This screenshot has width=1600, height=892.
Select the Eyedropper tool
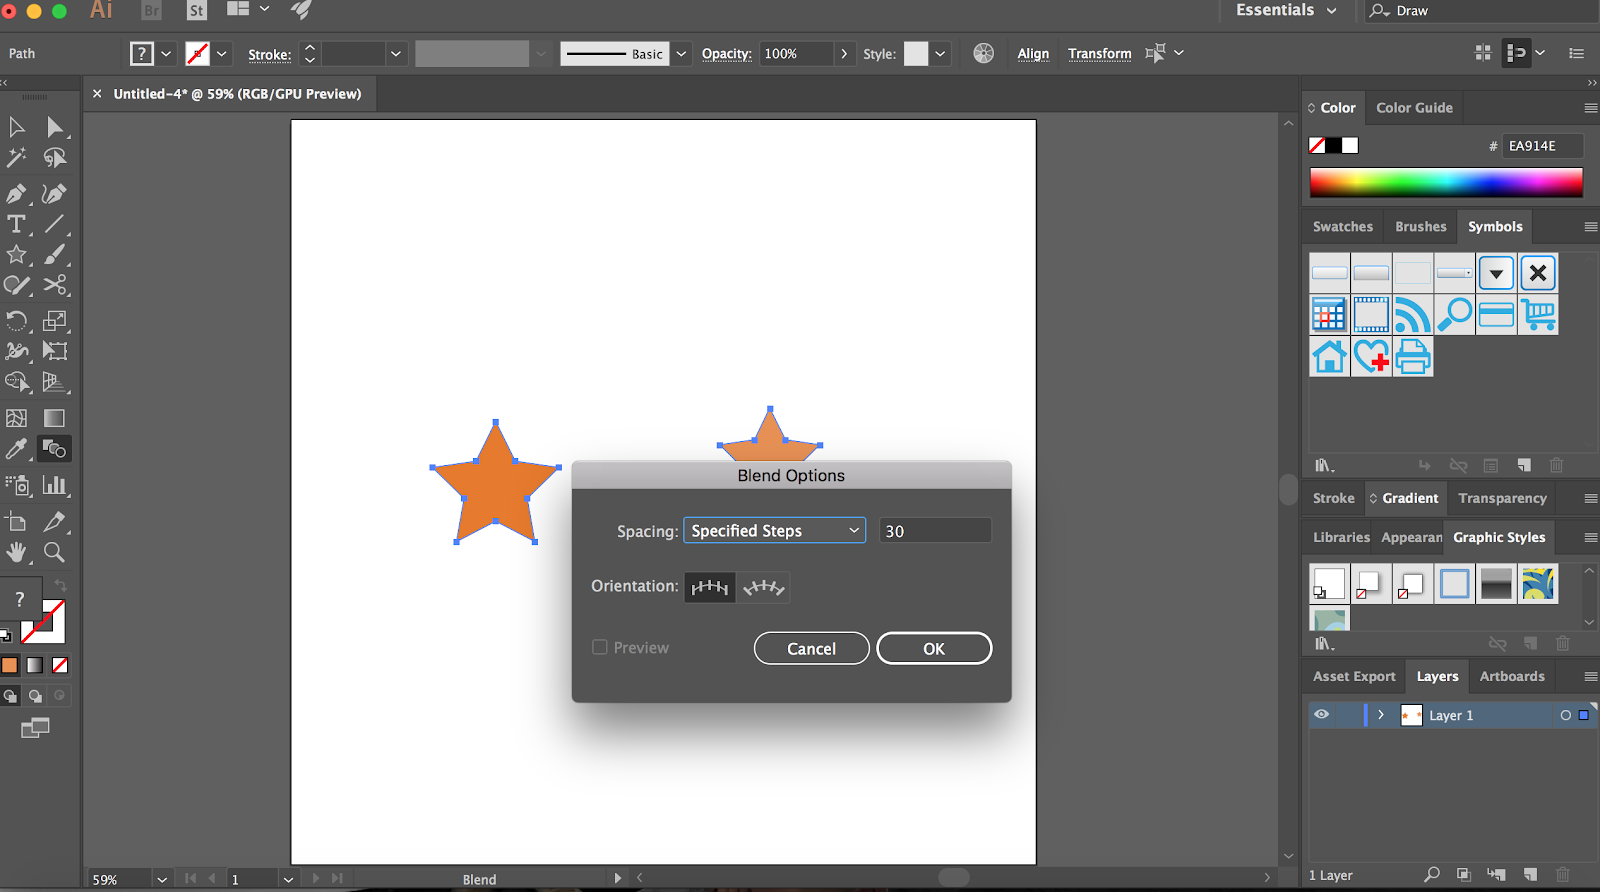pos(17,449)
